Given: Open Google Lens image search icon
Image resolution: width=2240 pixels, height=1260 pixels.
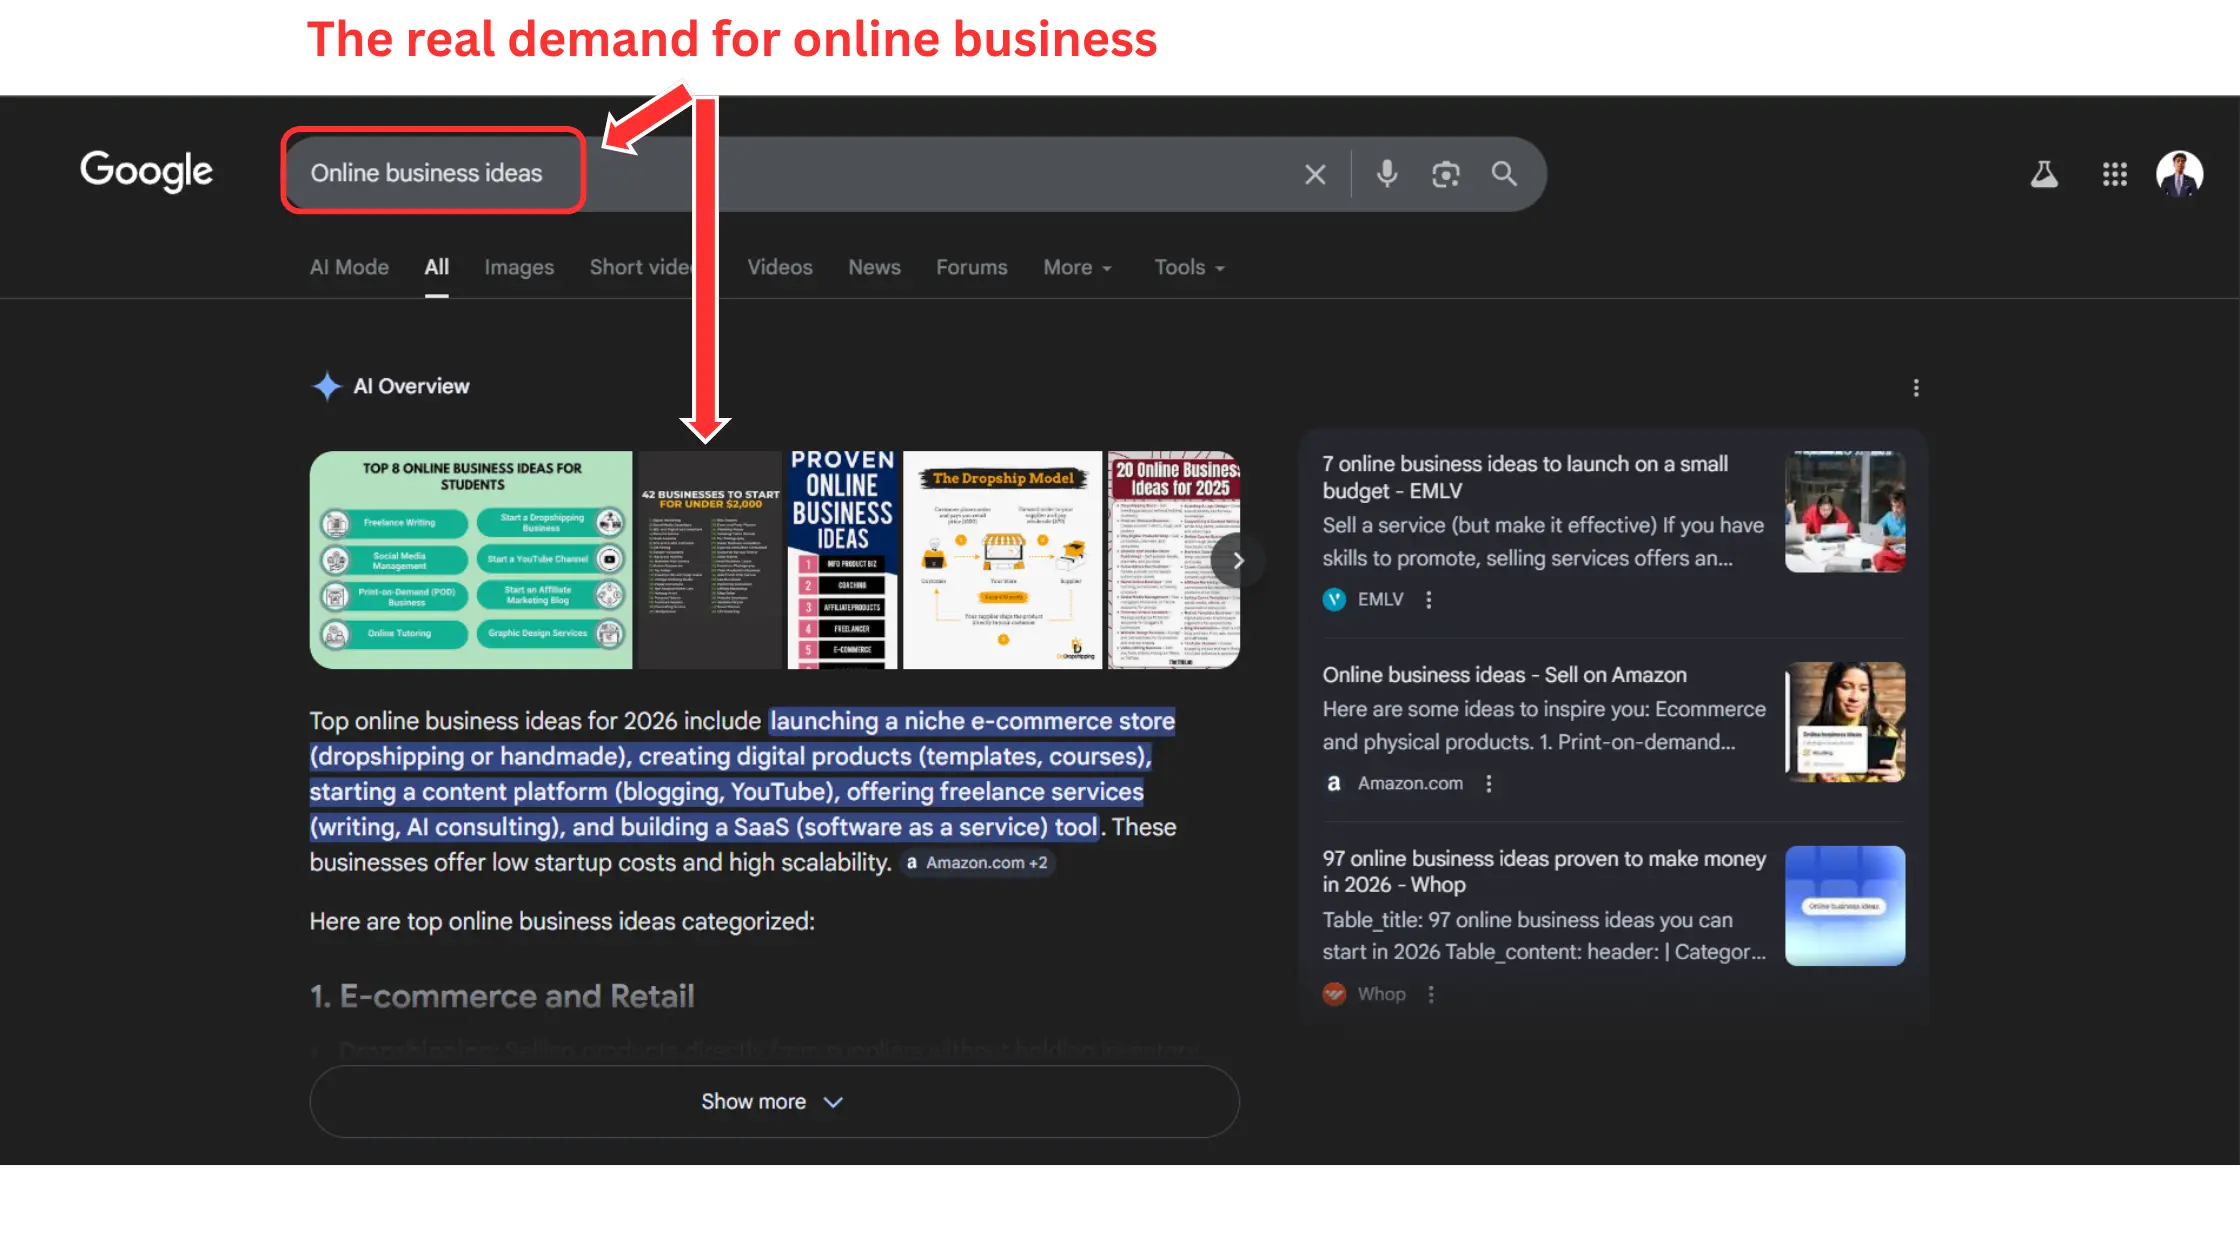Looking at the screenshot, I should (1445, 175).
